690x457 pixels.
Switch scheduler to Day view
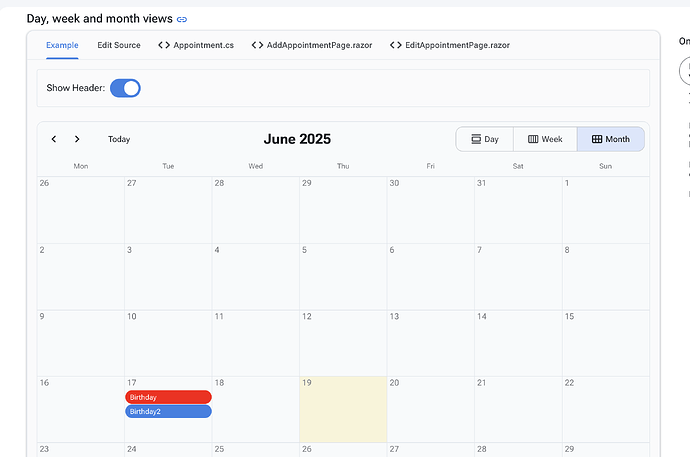point(484,139)
